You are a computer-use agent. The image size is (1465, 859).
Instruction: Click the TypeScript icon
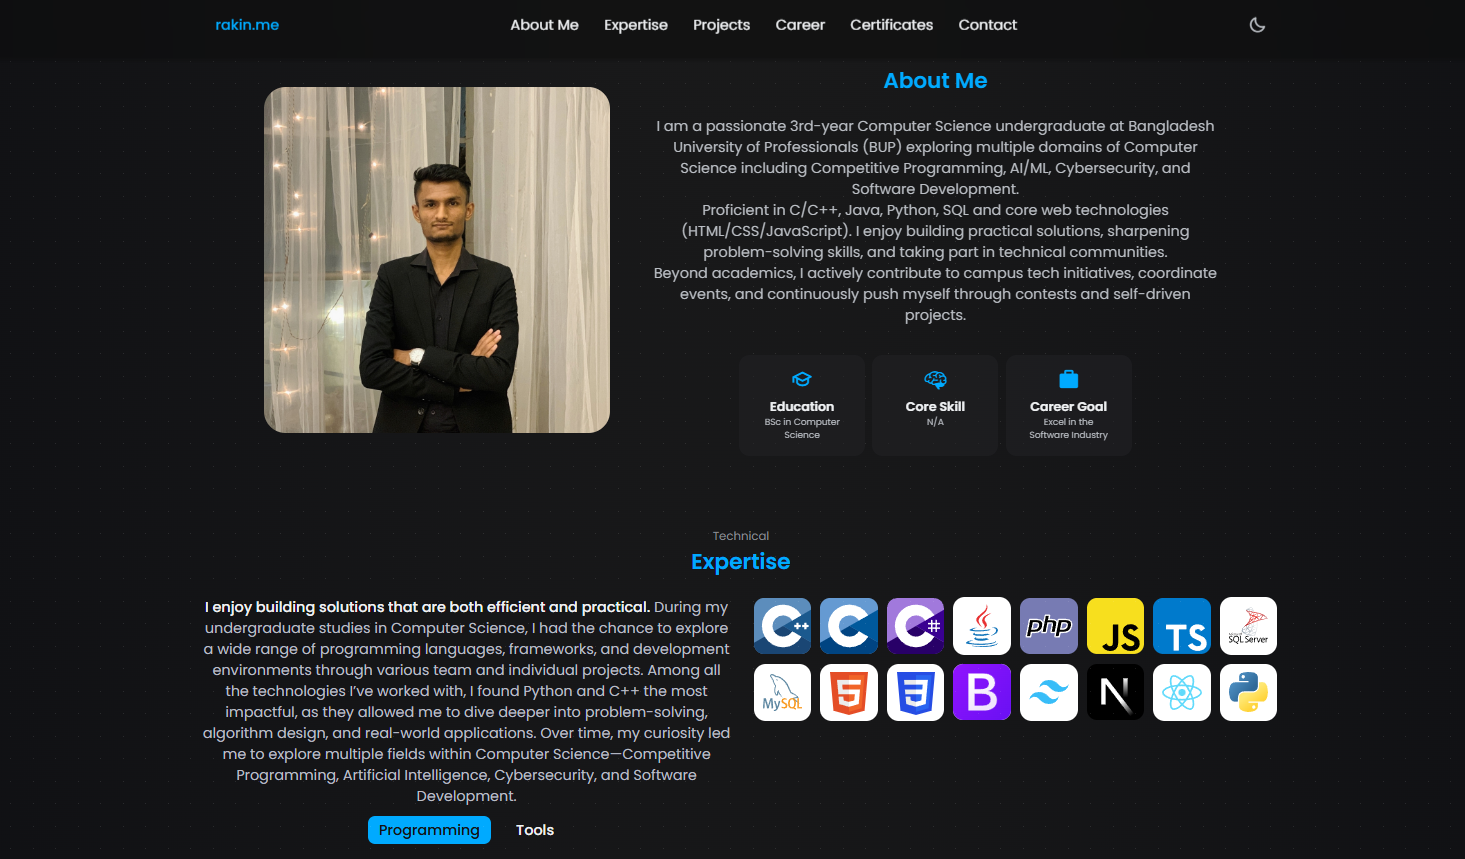point(1182,625)
